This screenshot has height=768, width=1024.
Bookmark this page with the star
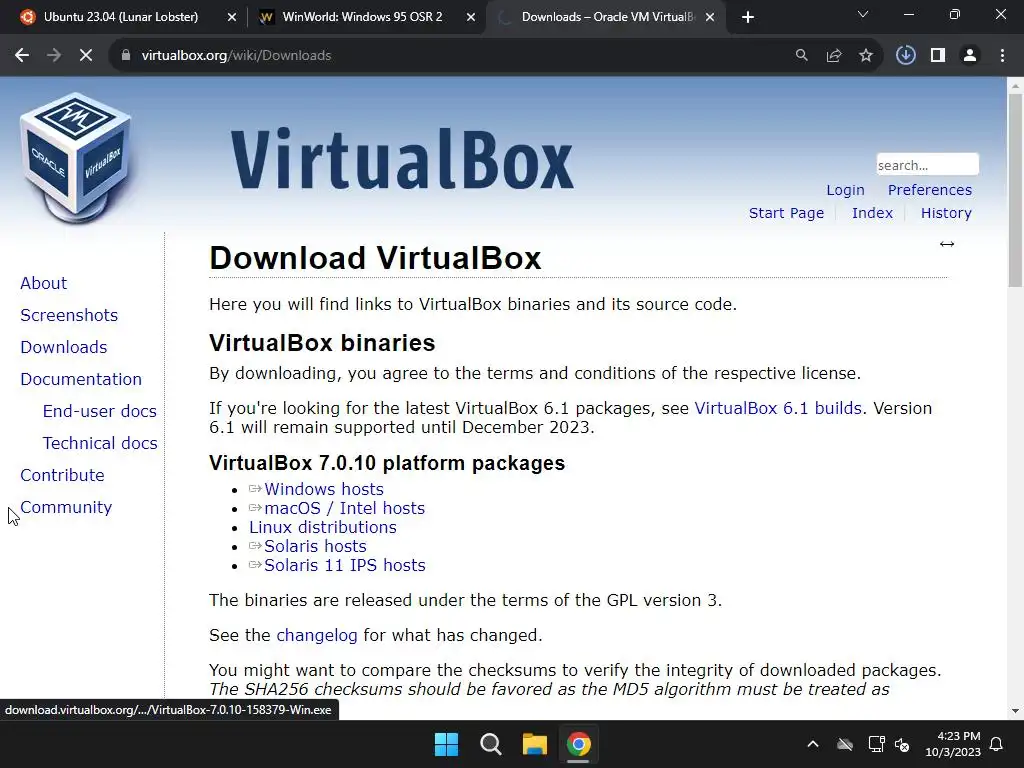[x=866, y=56]
